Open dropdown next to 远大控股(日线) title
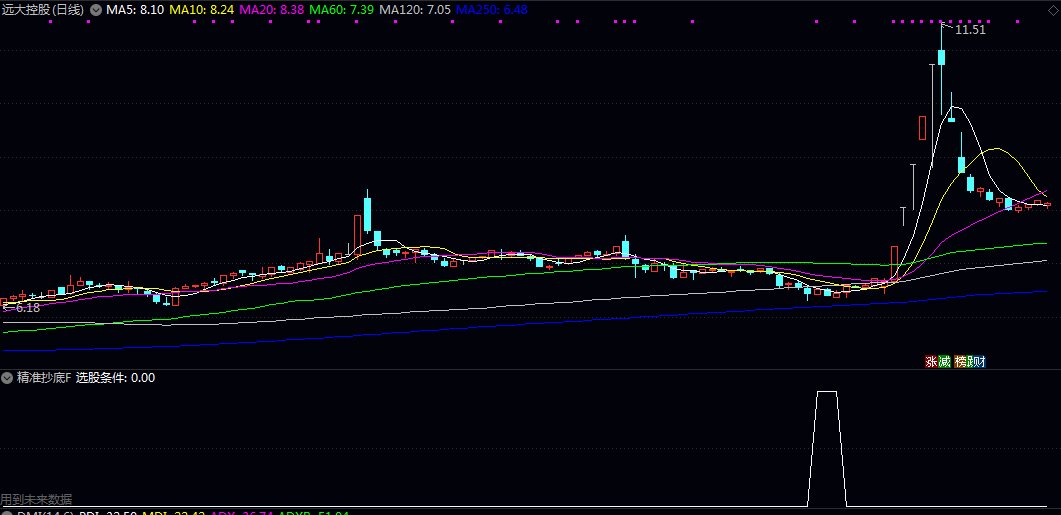Screen dimensions: 1061x515 [95, 9]
